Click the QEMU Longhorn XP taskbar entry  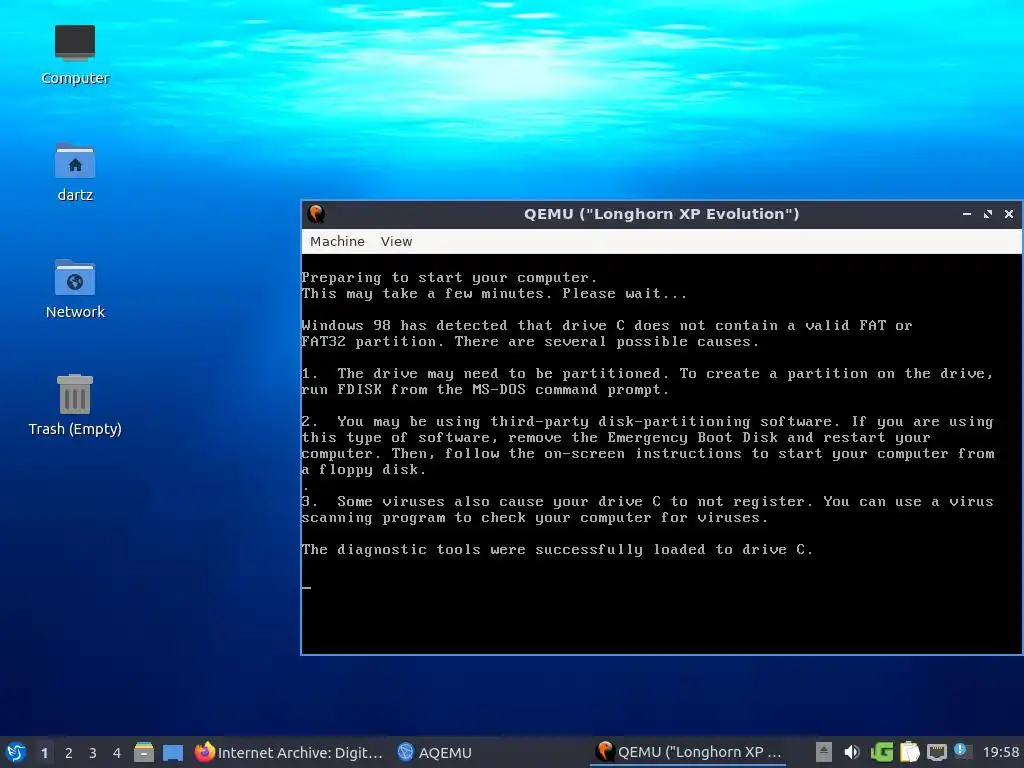coord(688,752)
